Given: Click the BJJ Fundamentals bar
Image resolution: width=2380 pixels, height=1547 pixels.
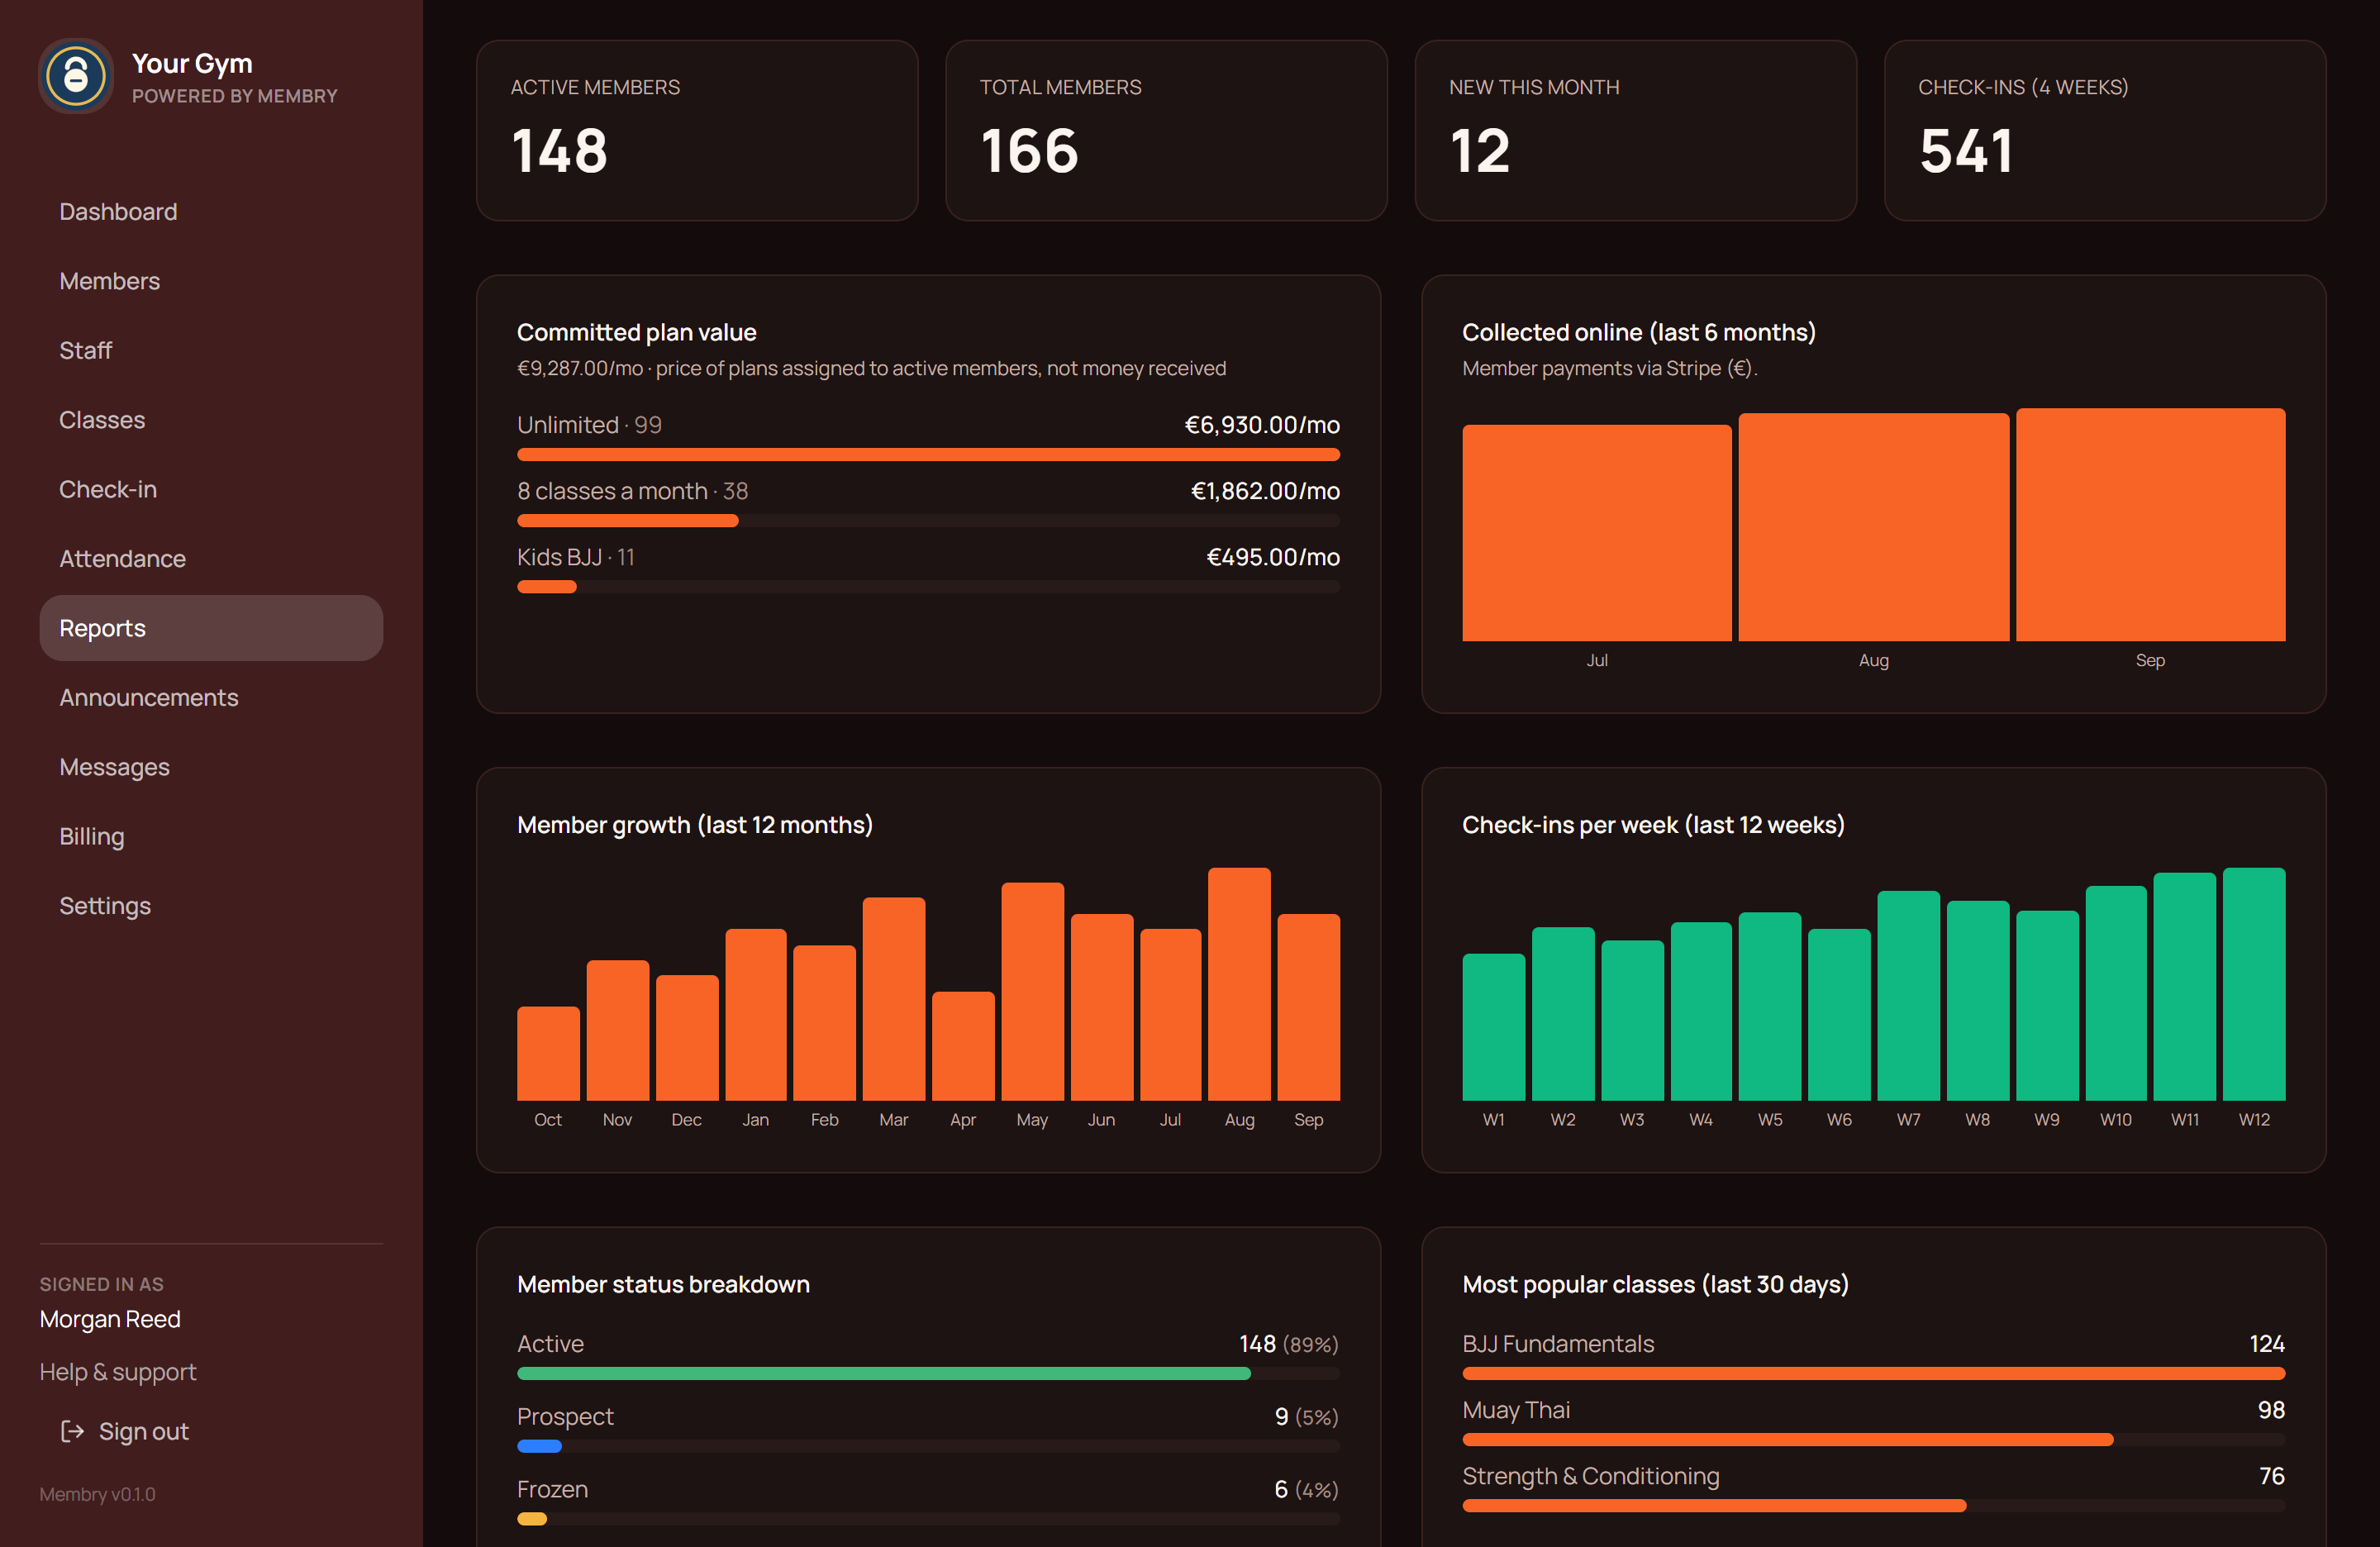Looking at the screenshot, I should (1874, 1374).
